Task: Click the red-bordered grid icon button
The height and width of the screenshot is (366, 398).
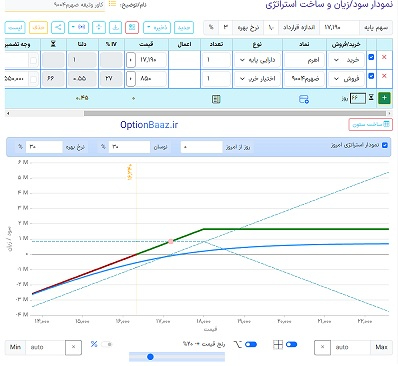Action: (x=132, y=27)
